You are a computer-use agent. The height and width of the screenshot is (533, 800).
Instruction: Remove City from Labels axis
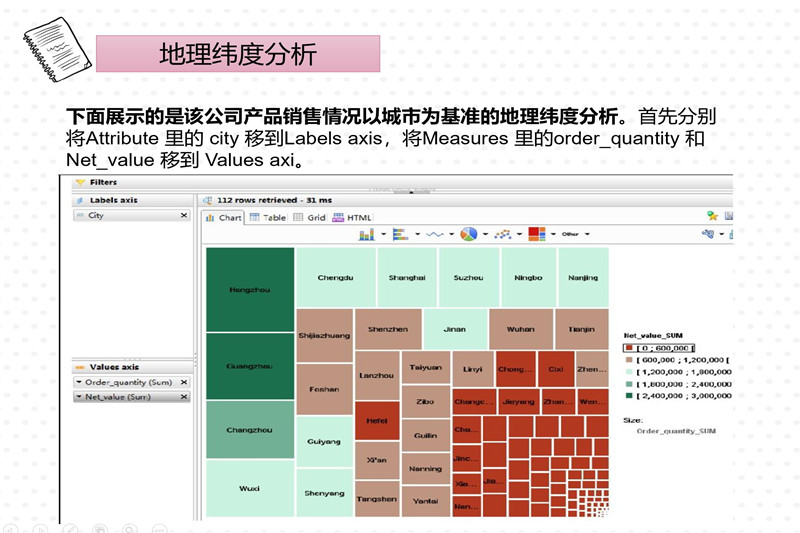[x=183, y=215]
